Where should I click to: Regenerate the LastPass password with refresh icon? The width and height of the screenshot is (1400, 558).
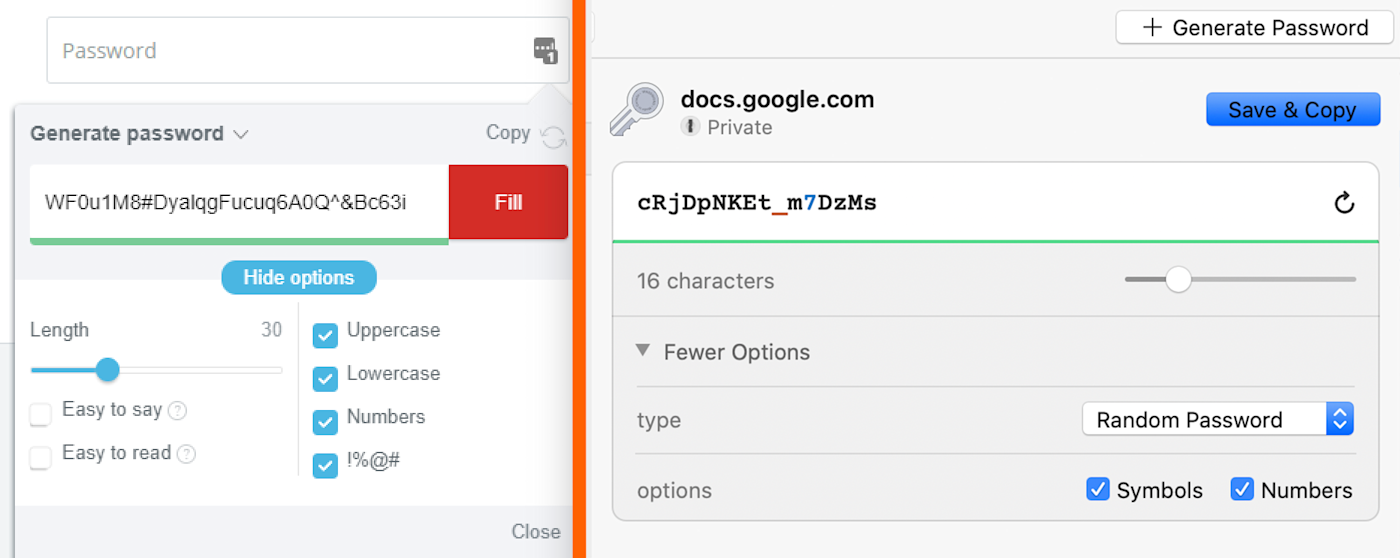click(x=553, y=137)
